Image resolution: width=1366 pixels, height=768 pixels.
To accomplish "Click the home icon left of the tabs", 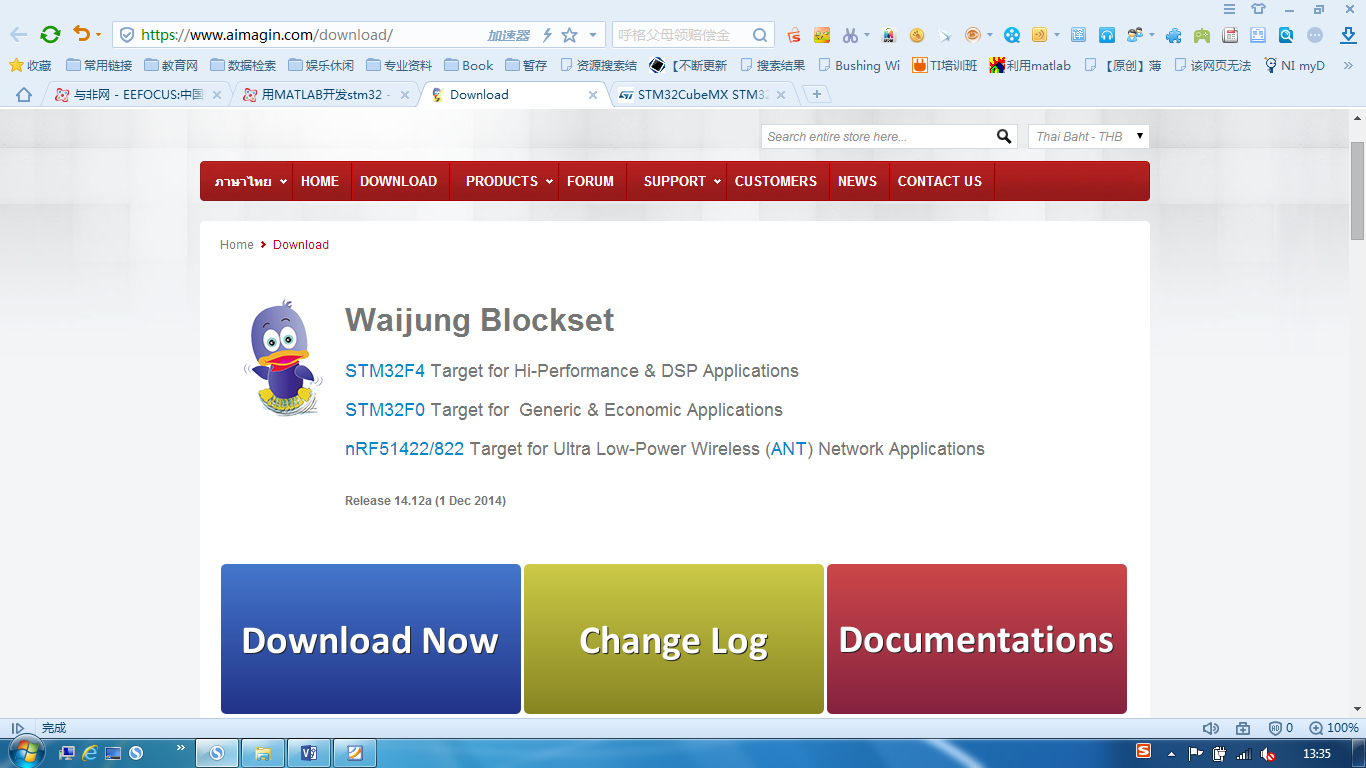I will (24, 95).
